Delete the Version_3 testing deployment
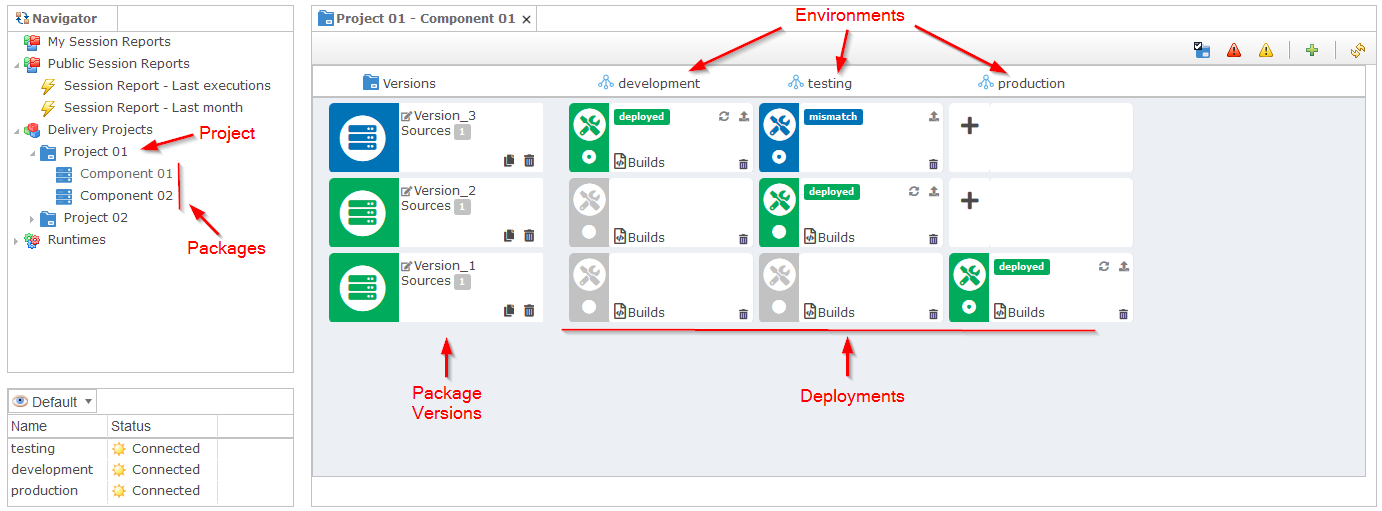Screen dimensions: 1382x511 point(933,164)
